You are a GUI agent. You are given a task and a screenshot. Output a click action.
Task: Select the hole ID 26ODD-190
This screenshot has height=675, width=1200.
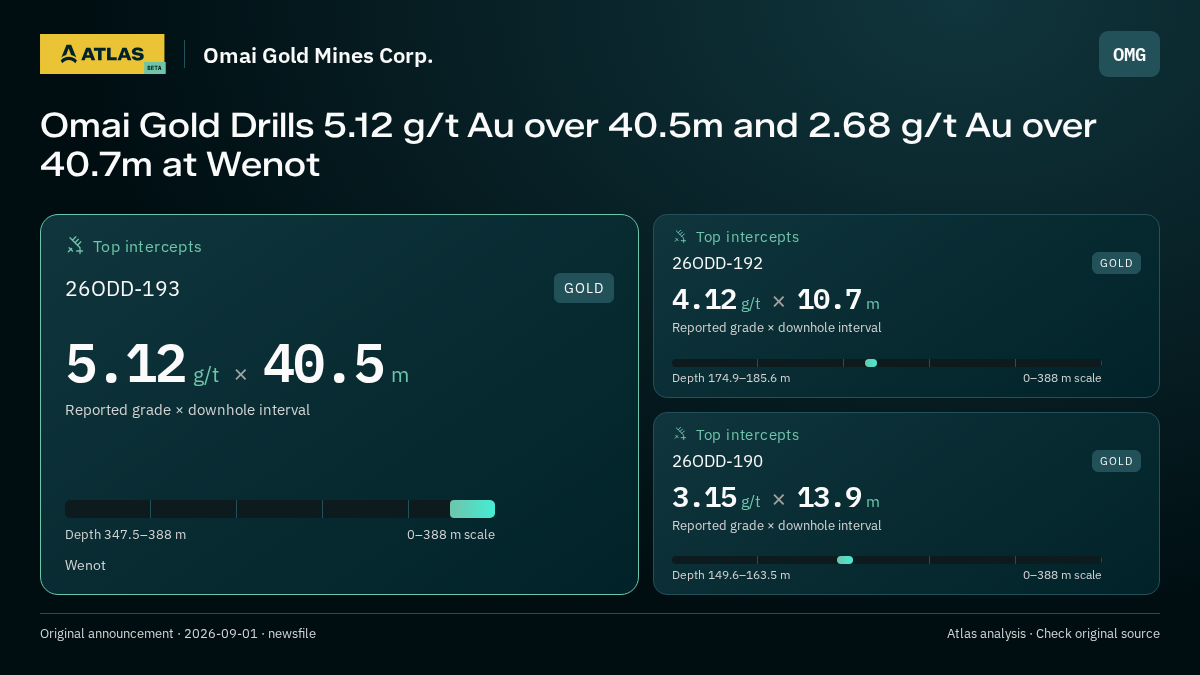tap(717, 461)
